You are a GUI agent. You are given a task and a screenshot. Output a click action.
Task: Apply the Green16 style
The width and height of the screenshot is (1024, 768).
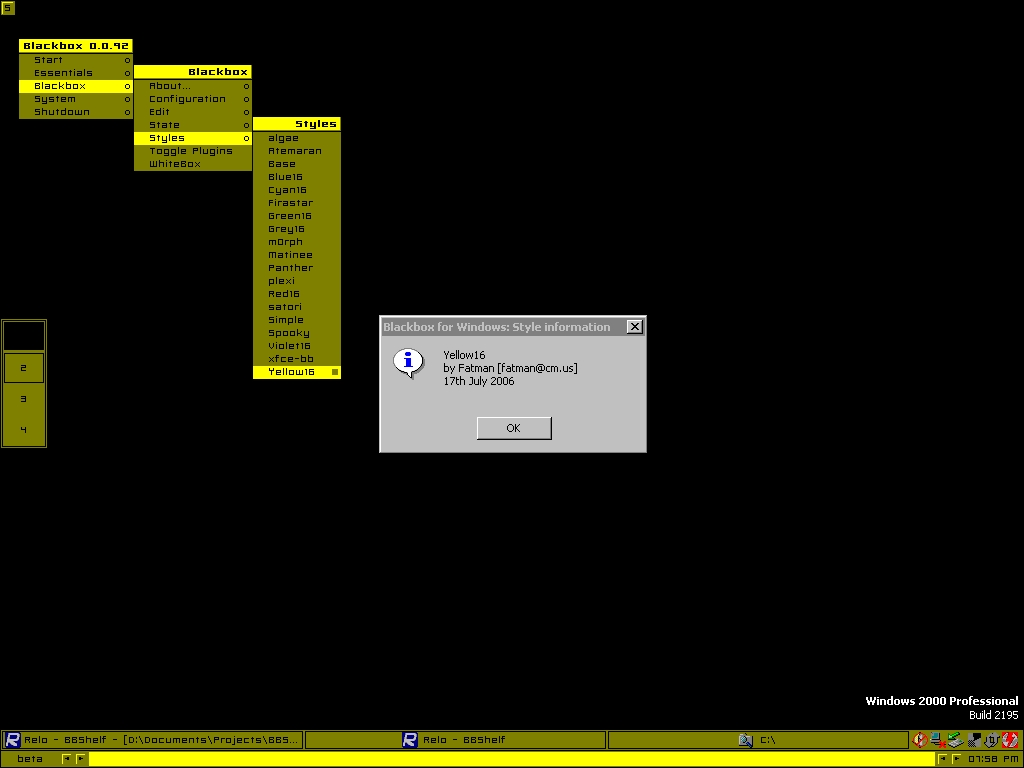[x=296, y=216]
